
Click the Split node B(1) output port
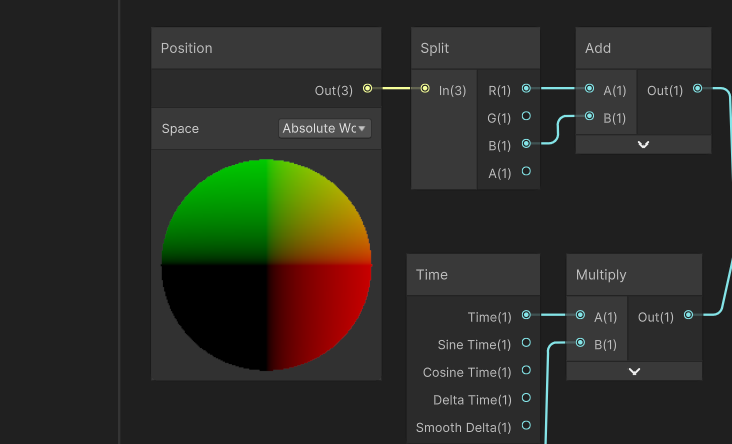[526, 144]
